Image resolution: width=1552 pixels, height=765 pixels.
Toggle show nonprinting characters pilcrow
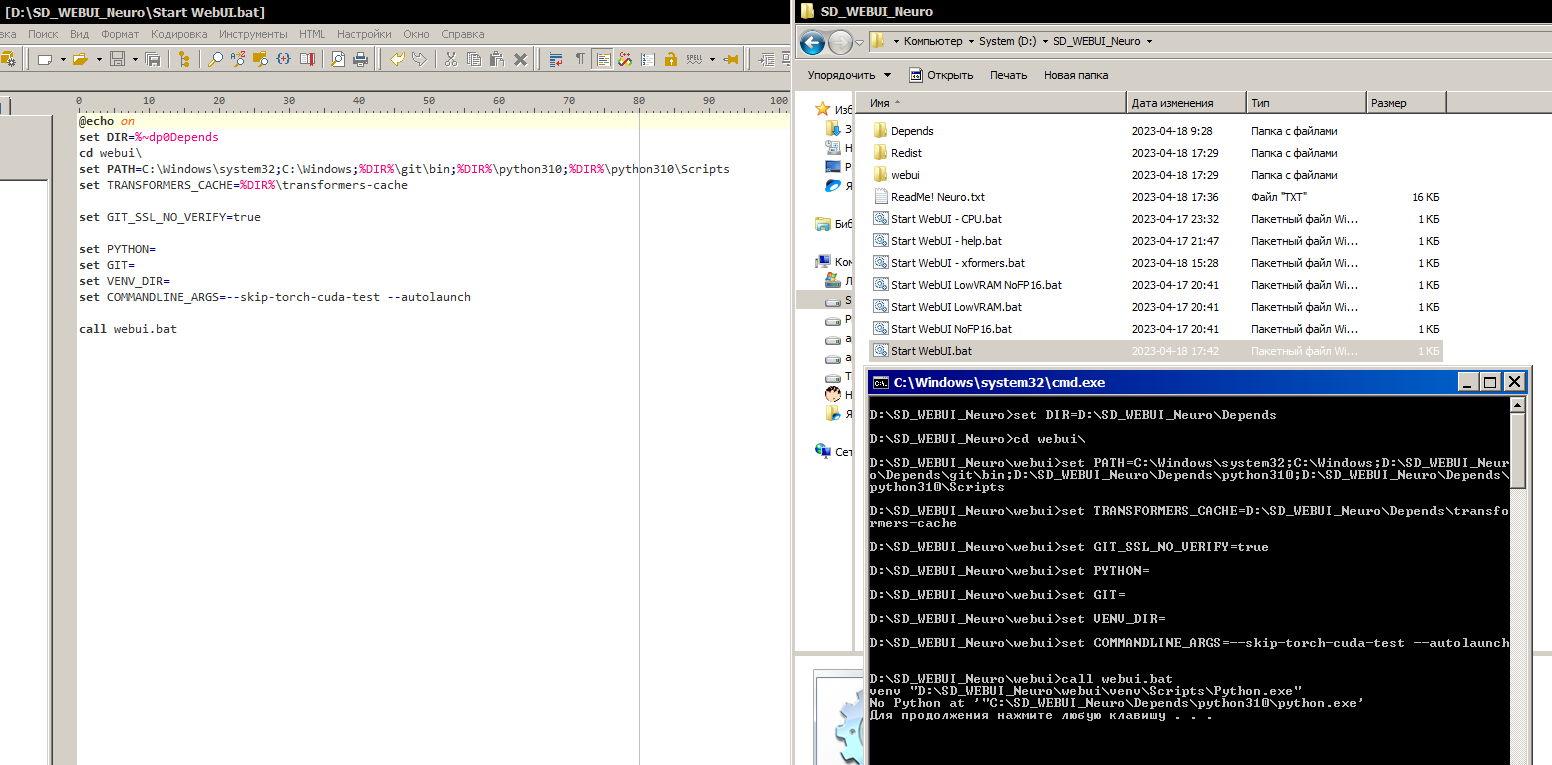click(x=580, y=60)
